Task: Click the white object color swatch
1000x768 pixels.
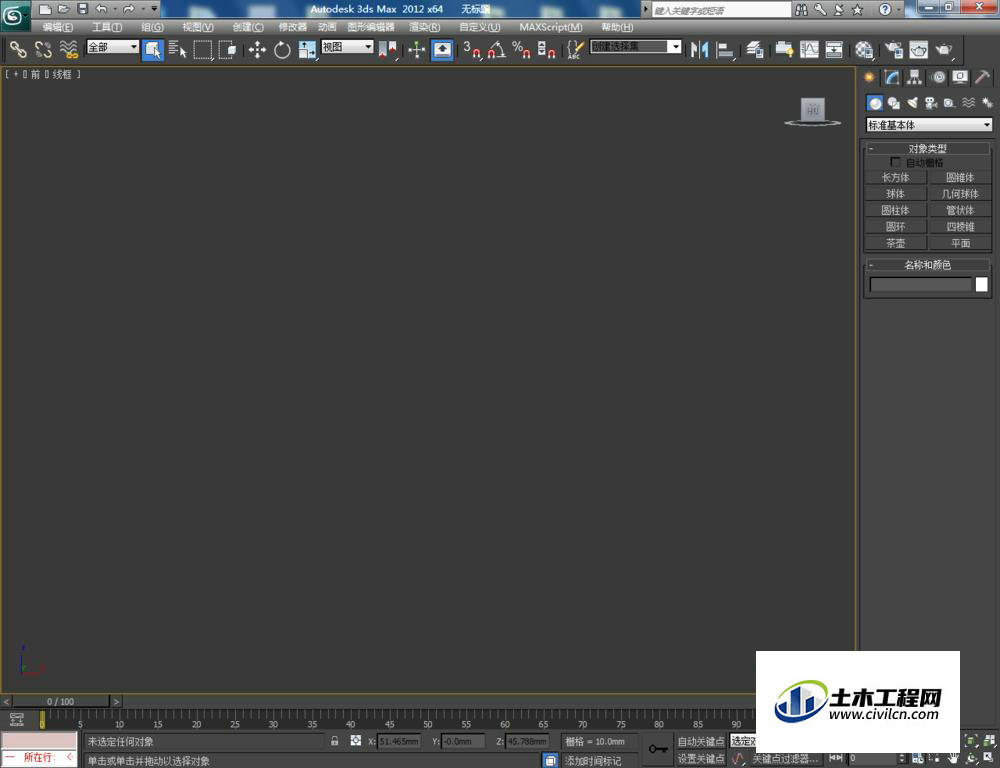Action: click(982, 284)
